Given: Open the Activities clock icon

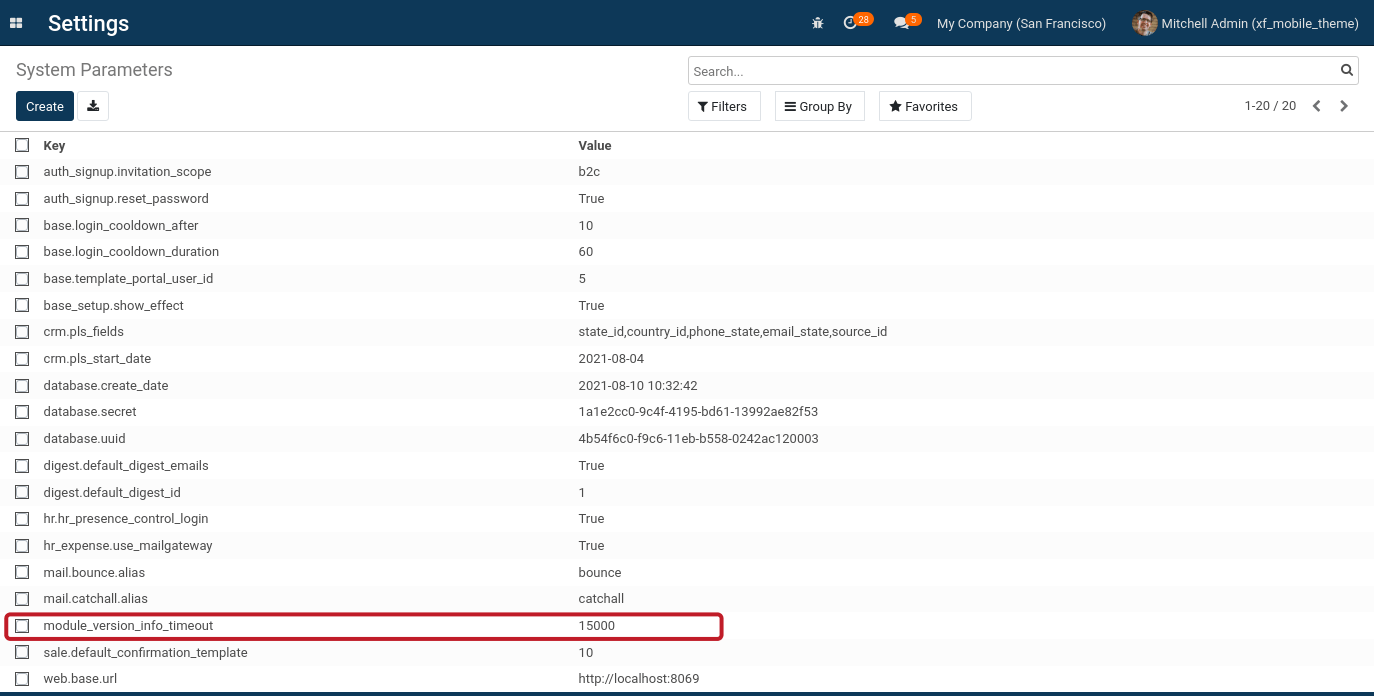Looking at the screenshot, I should (x=851, y=21).
